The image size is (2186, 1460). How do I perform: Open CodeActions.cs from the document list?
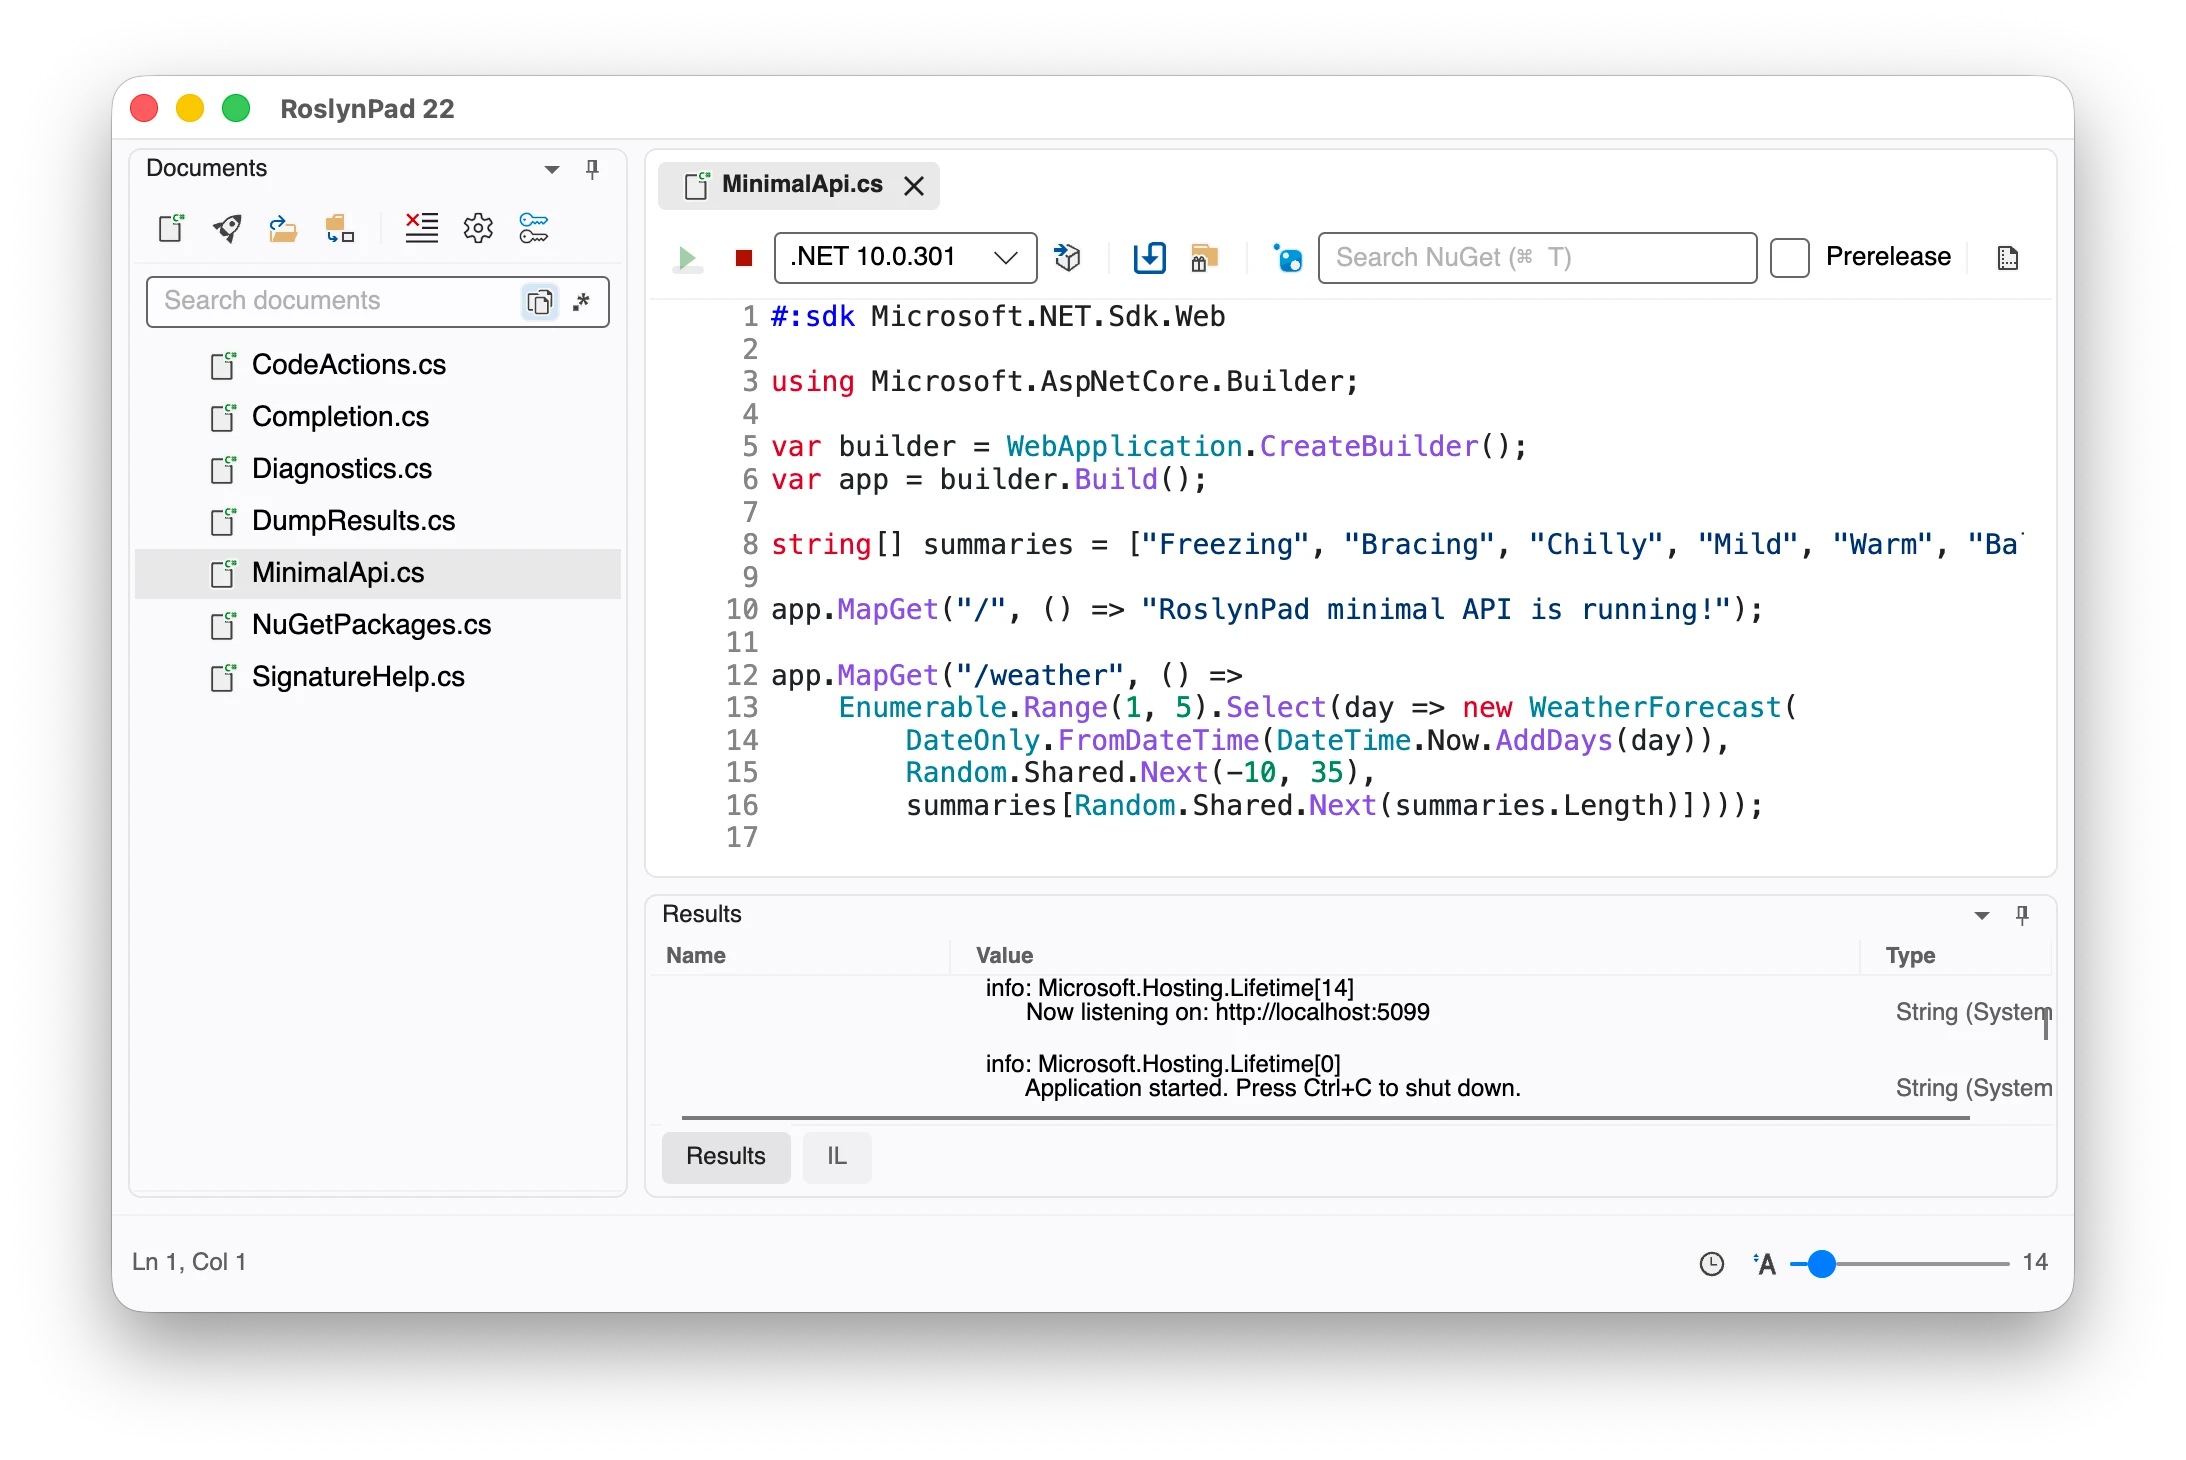(378, 365)
